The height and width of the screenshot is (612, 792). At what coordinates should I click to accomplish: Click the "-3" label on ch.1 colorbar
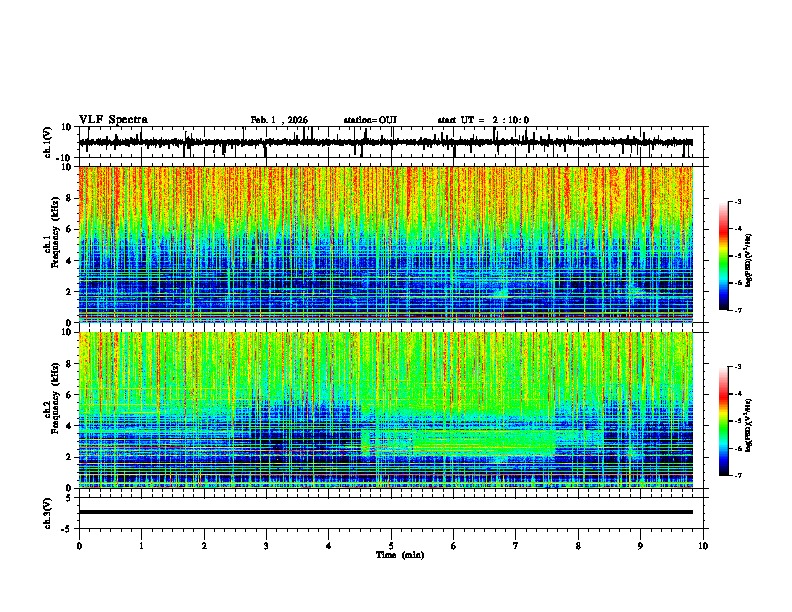coord(738,201)
